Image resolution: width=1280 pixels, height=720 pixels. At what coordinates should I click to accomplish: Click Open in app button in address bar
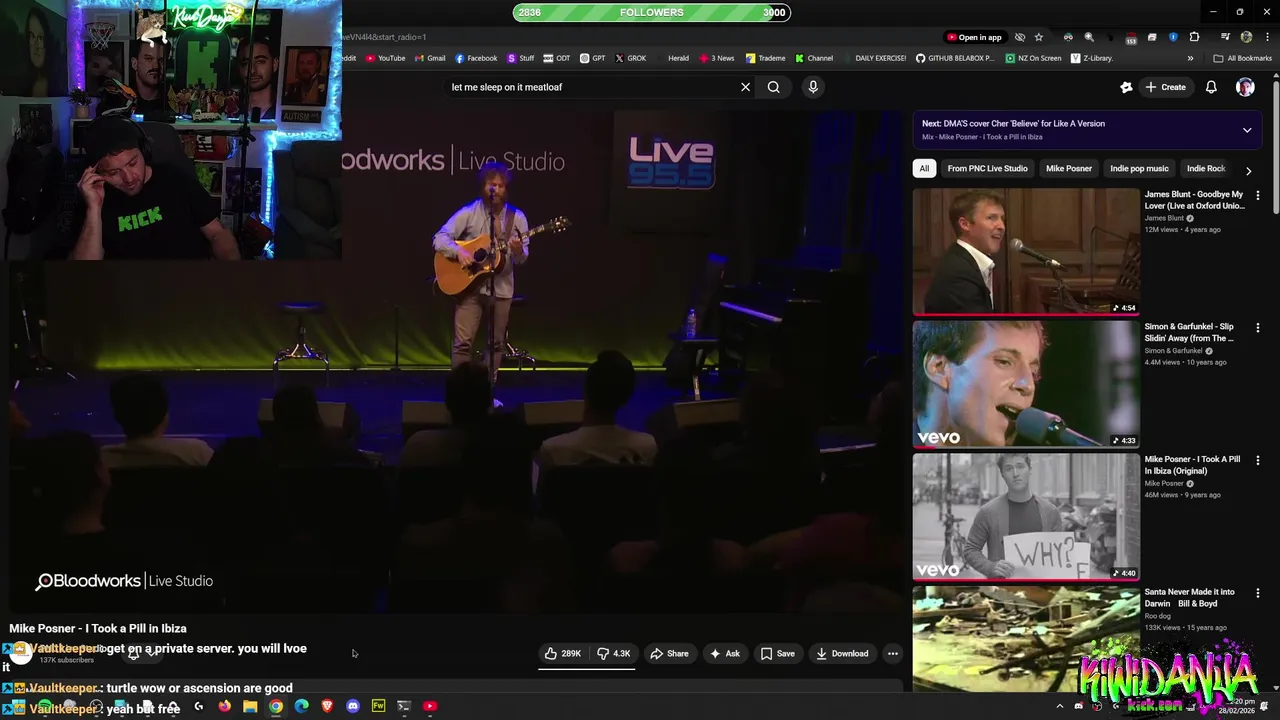coord(974,37)
